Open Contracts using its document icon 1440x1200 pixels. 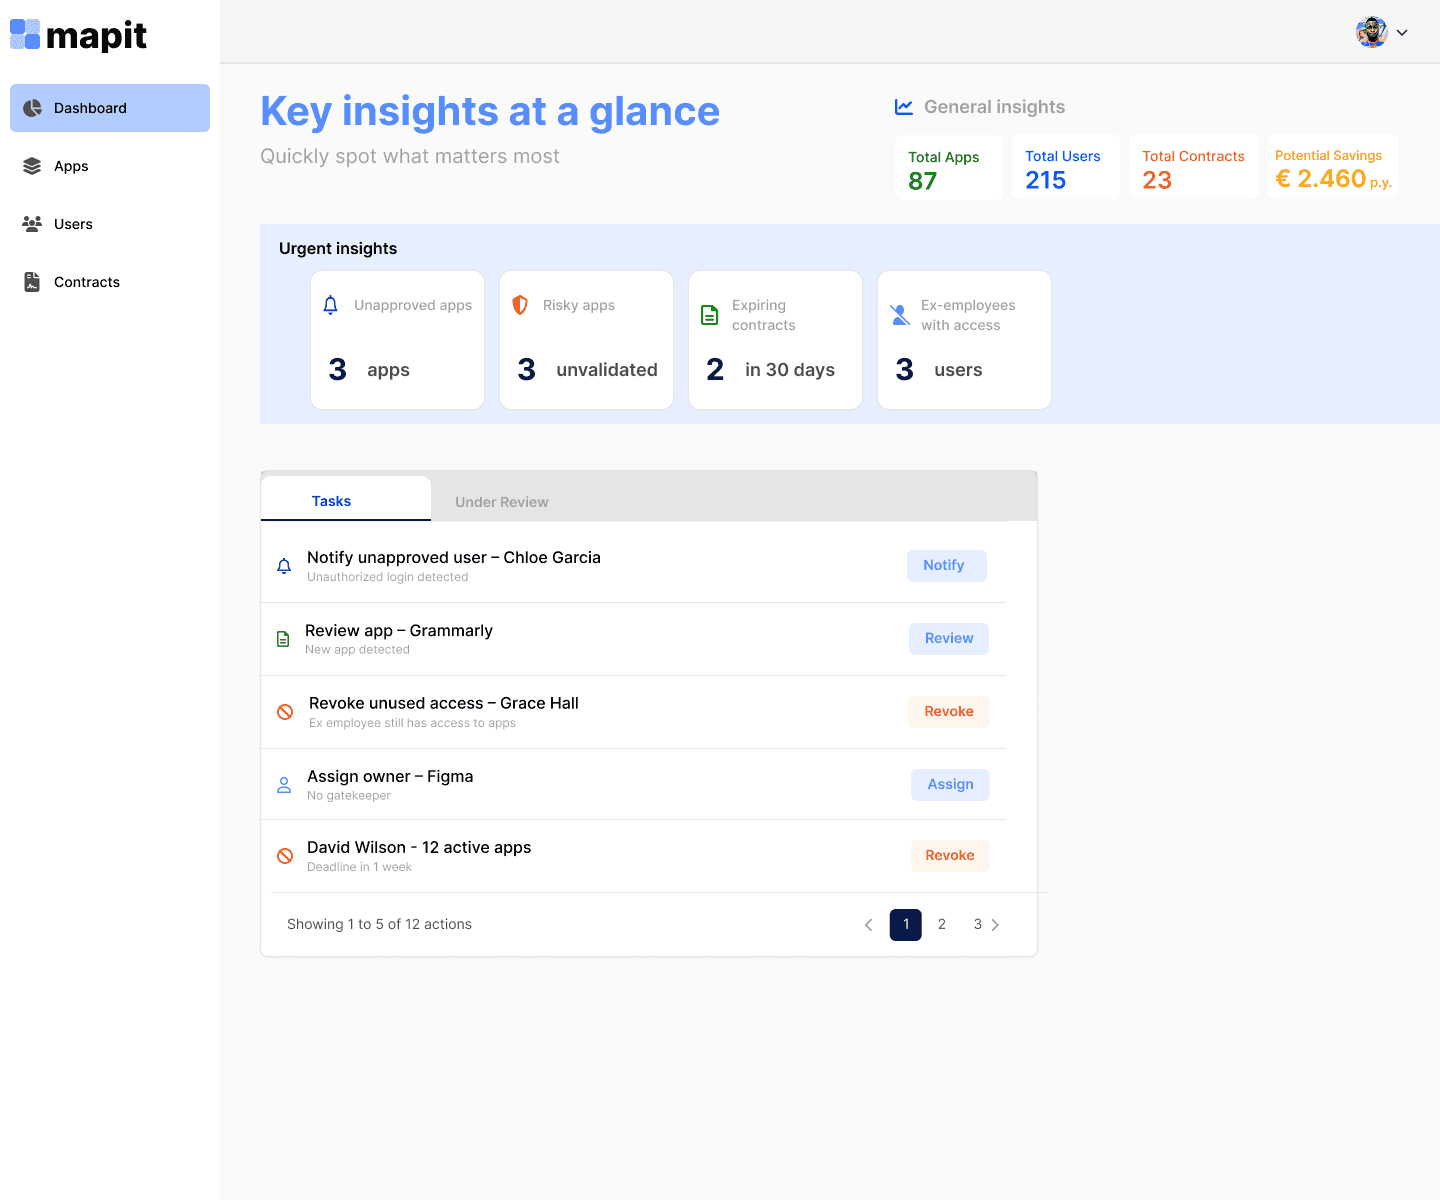click(x=31, y=281)
